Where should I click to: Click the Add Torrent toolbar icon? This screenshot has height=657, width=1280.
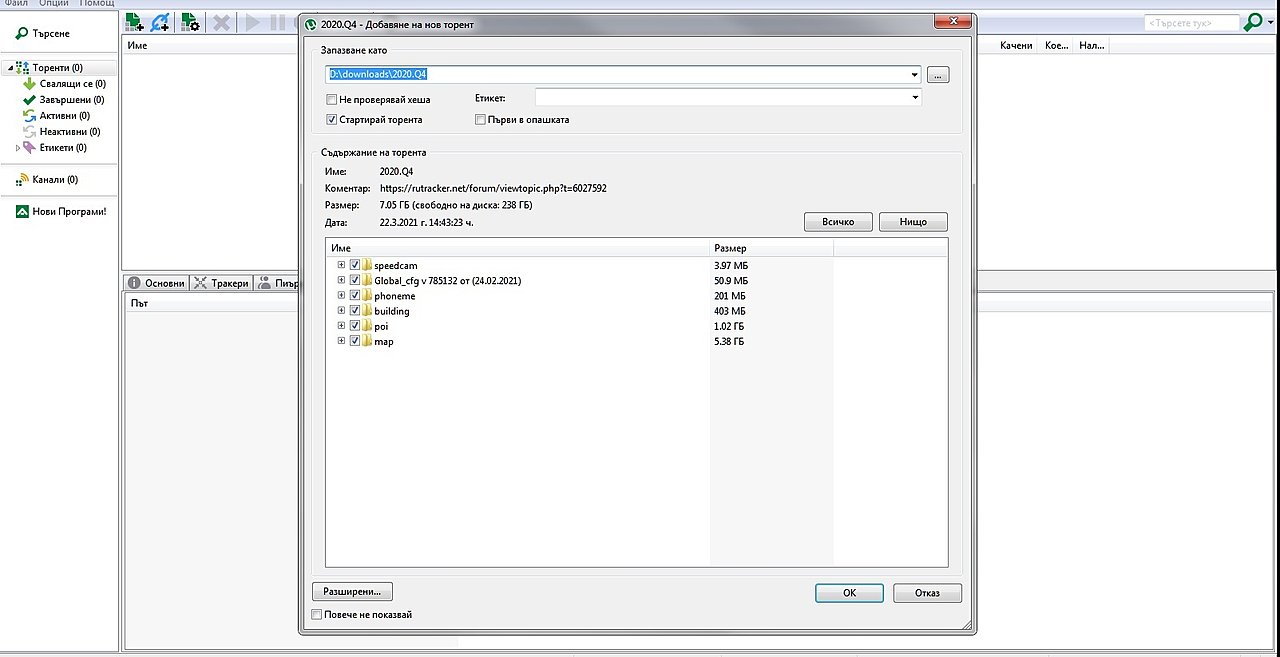pos(134,22)
